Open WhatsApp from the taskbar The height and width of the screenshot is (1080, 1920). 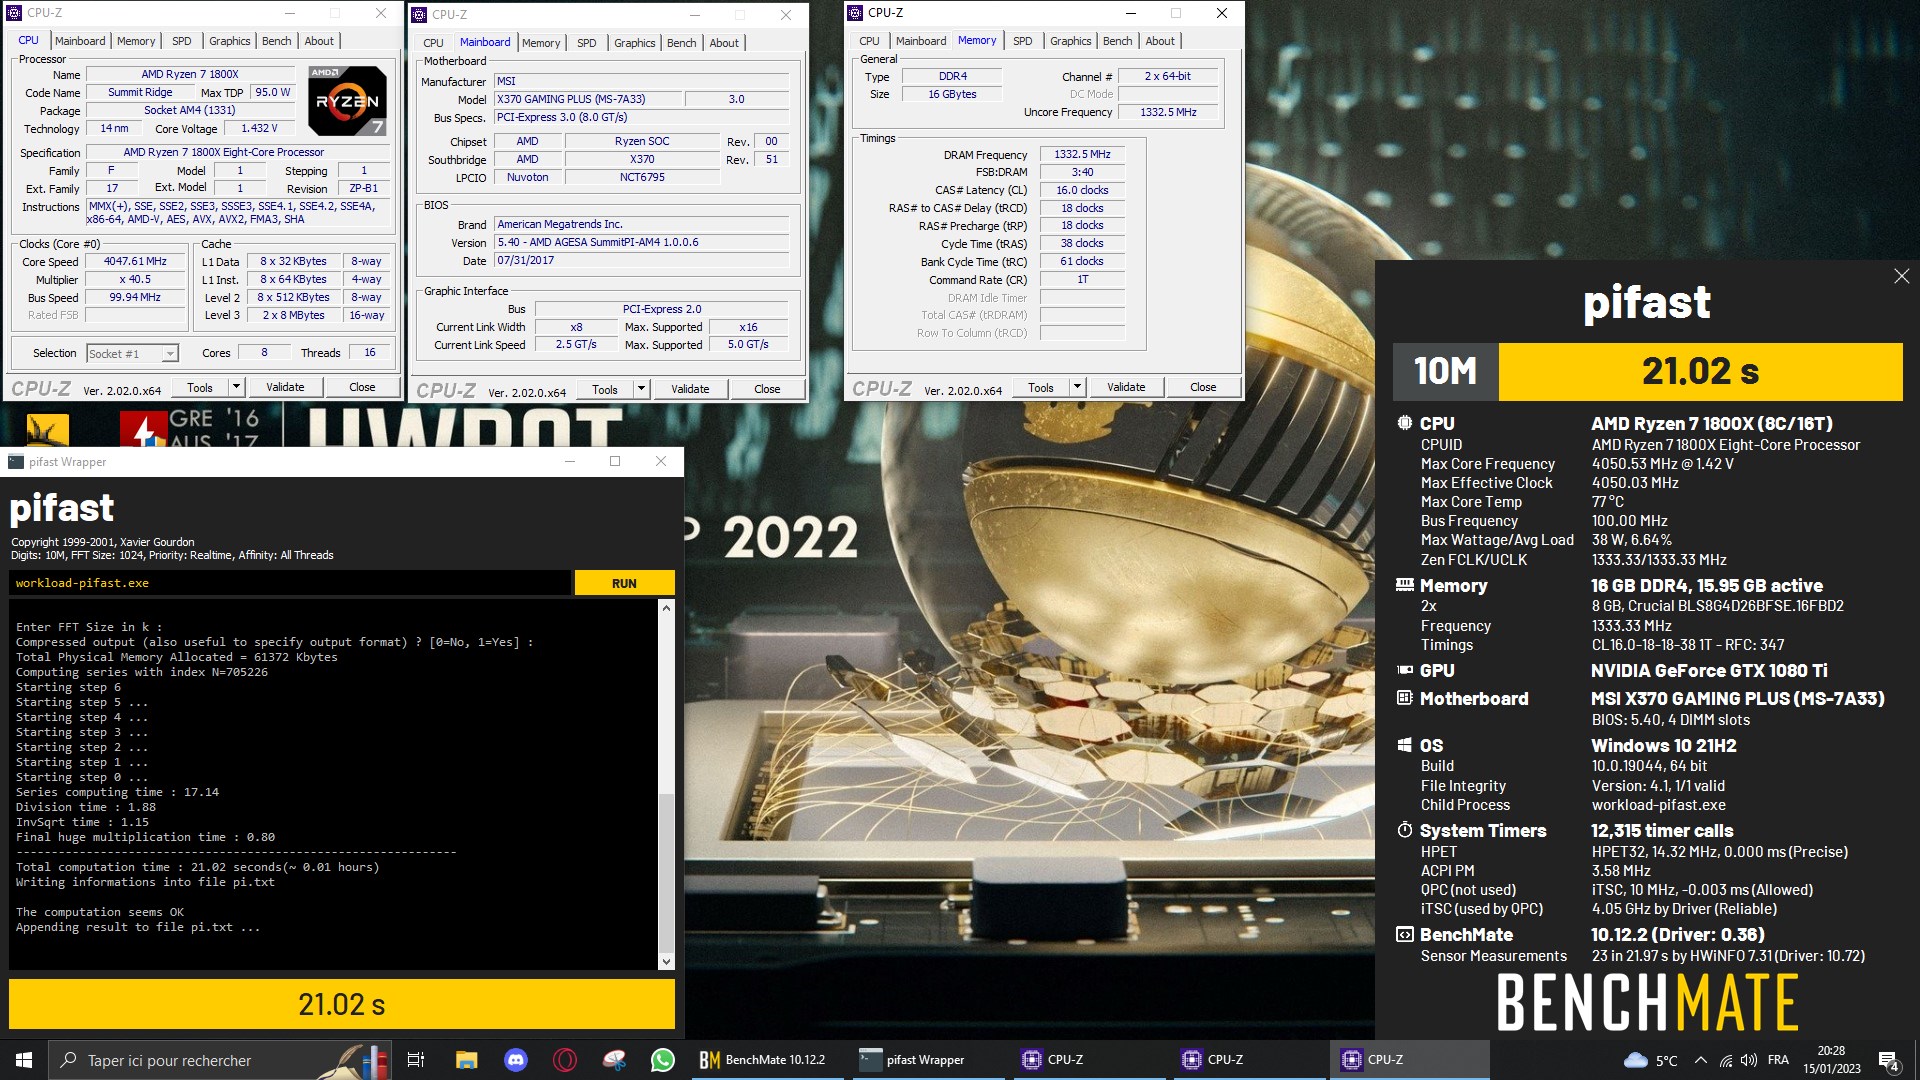[663, 1060]
